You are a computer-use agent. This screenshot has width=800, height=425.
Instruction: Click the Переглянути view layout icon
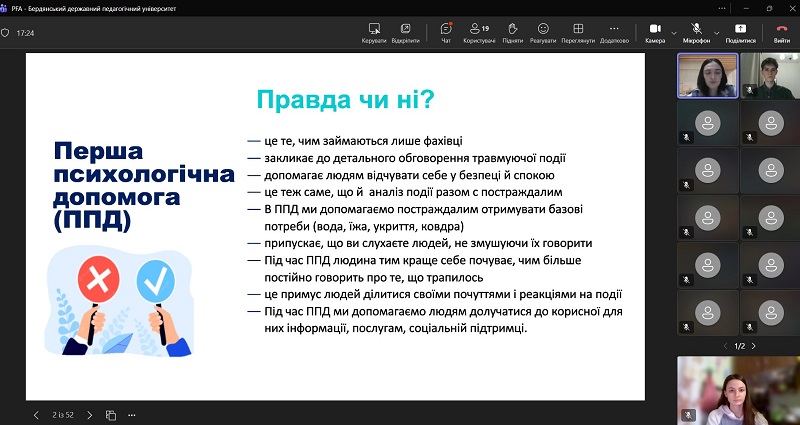(578, 32)
